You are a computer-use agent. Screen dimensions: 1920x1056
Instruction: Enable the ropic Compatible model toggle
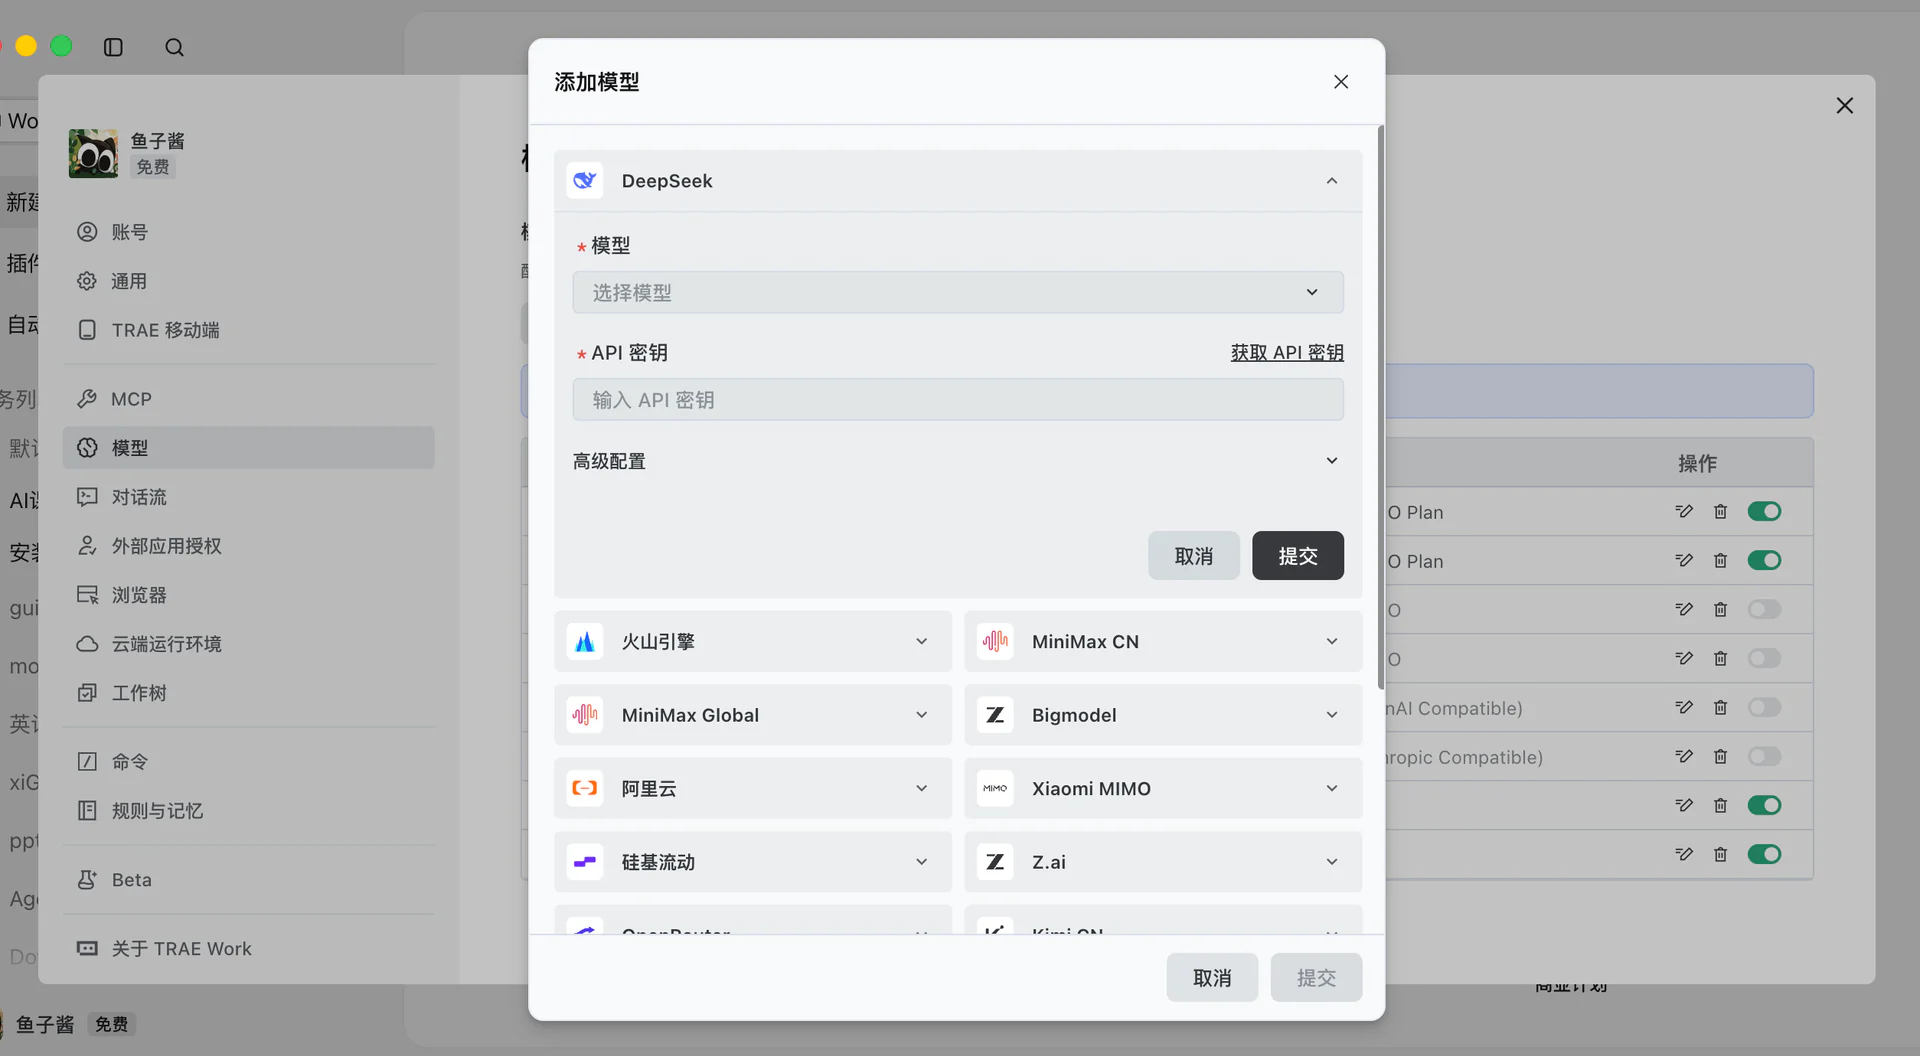coord(1764,757)
